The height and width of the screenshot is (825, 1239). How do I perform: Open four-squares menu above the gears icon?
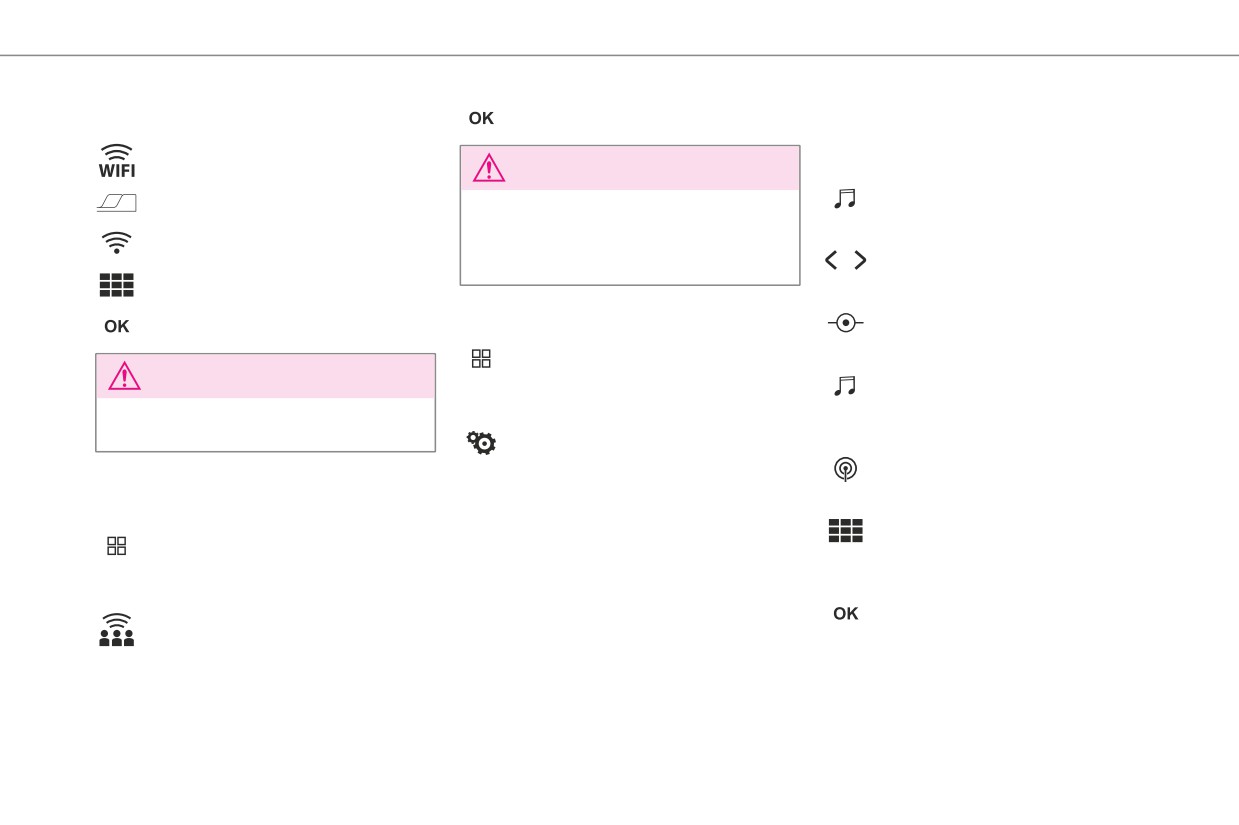pos(481,359)
